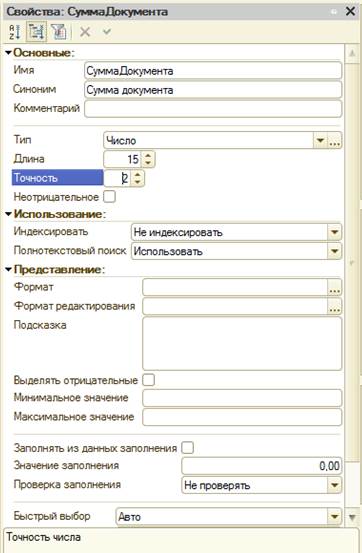Click the scrollbar up arrow
This screenshot has width=362, height=553.
pyautogui.click(x=352, y=54)
